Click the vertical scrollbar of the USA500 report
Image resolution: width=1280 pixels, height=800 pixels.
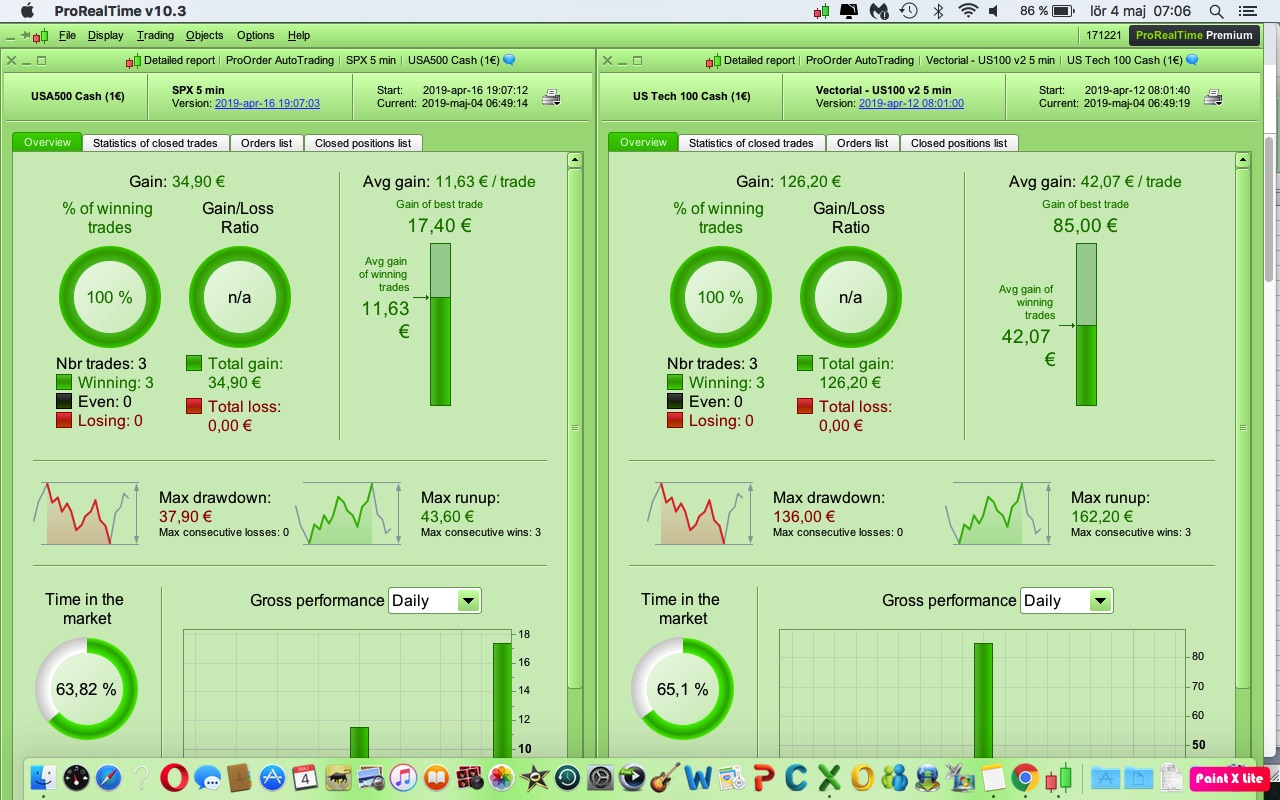[574, 427]
